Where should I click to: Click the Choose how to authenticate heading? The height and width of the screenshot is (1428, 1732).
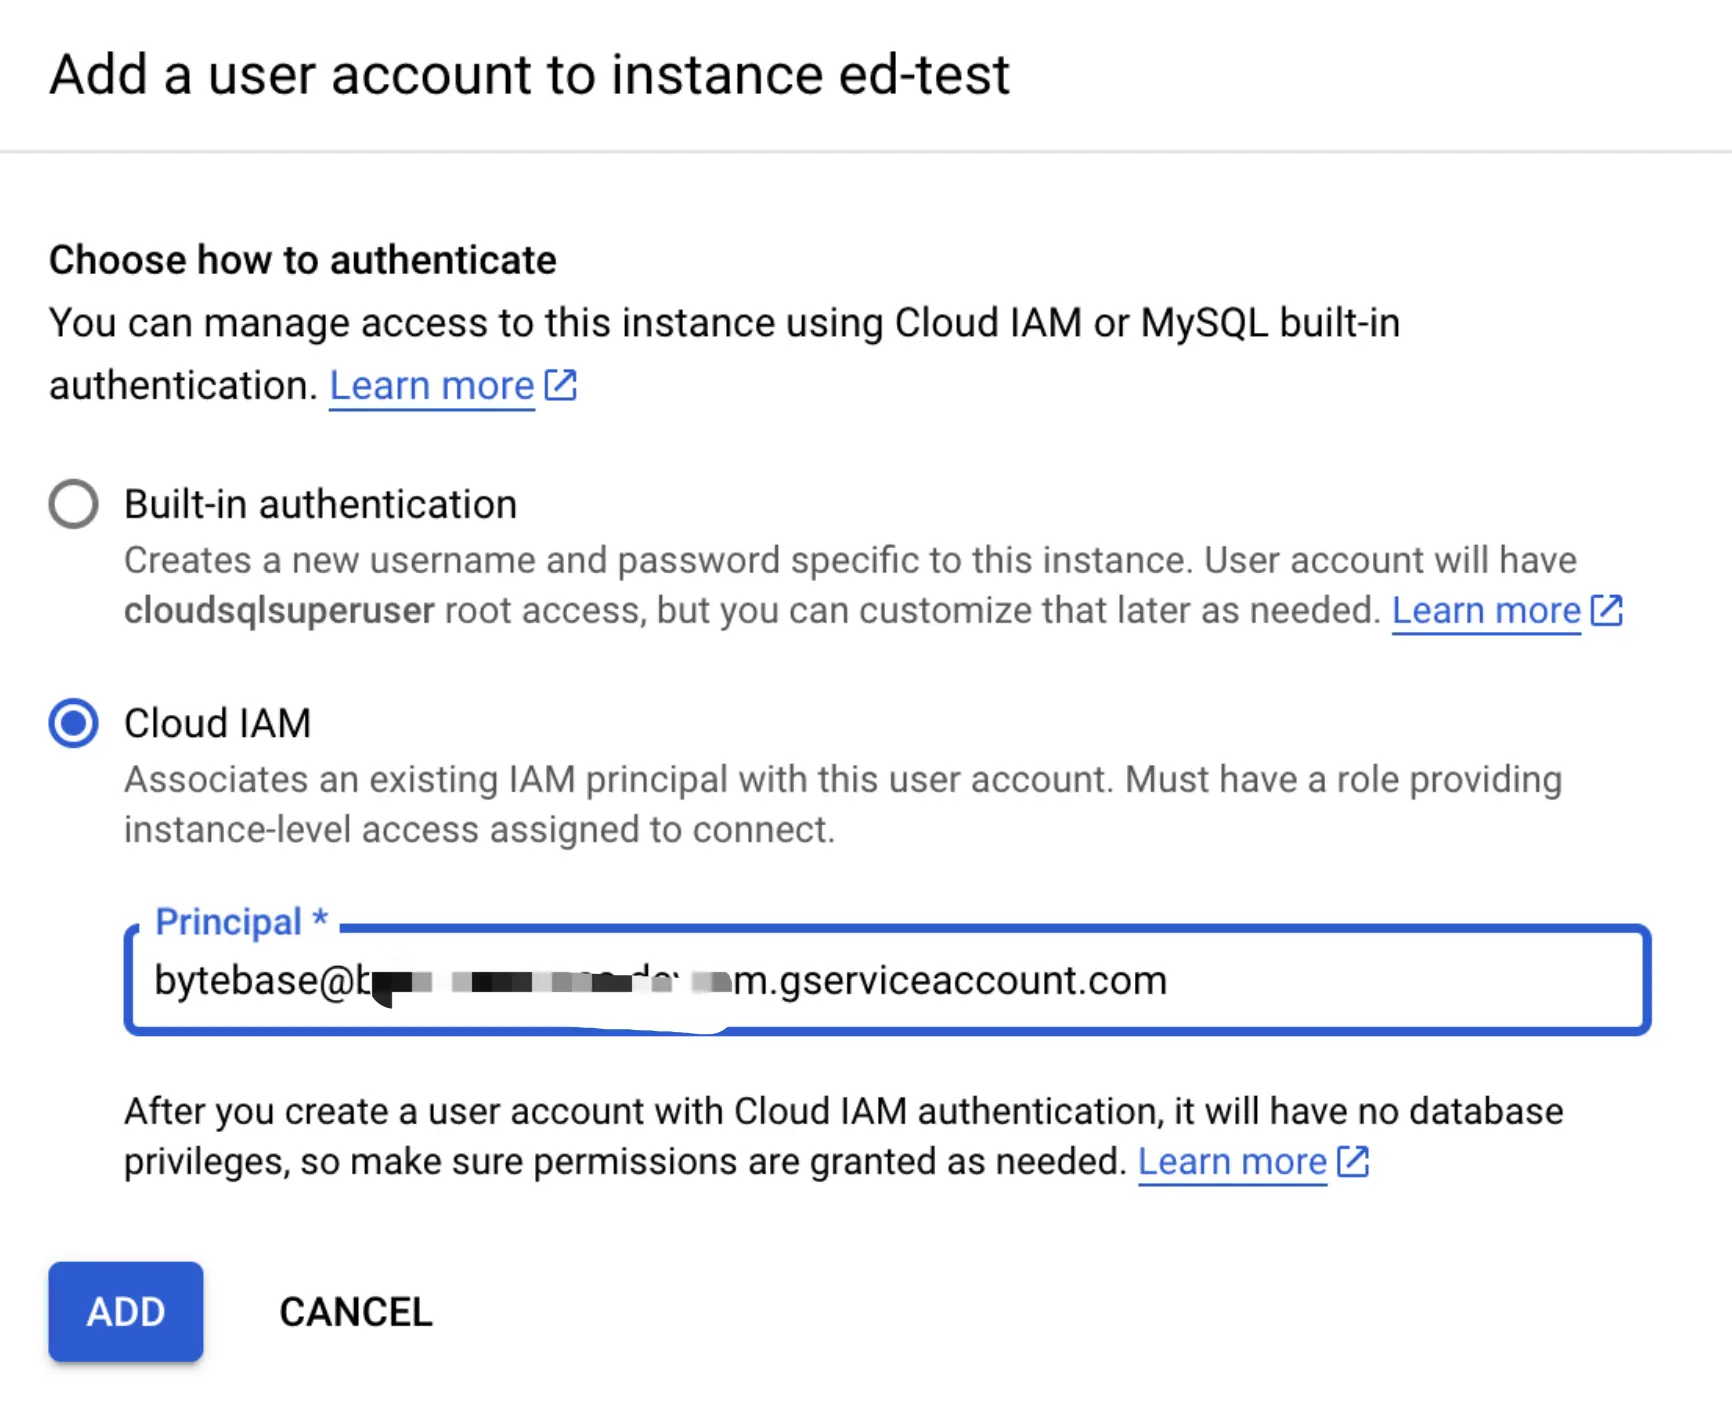point(303,260)
